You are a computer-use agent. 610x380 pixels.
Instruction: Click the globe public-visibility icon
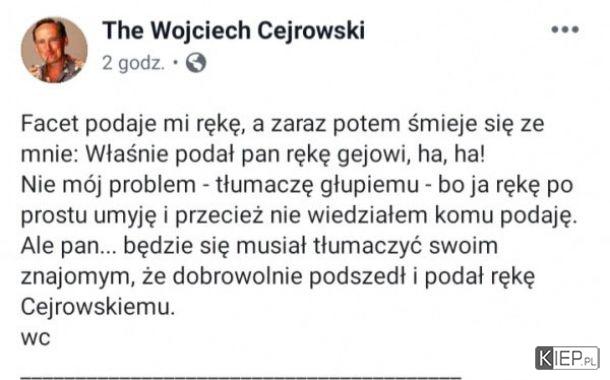tap(196, 63)
